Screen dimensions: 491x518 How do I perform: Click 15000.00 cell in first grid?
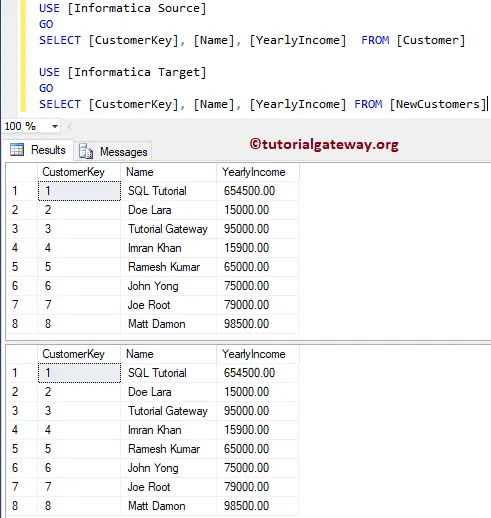point(257,210)
